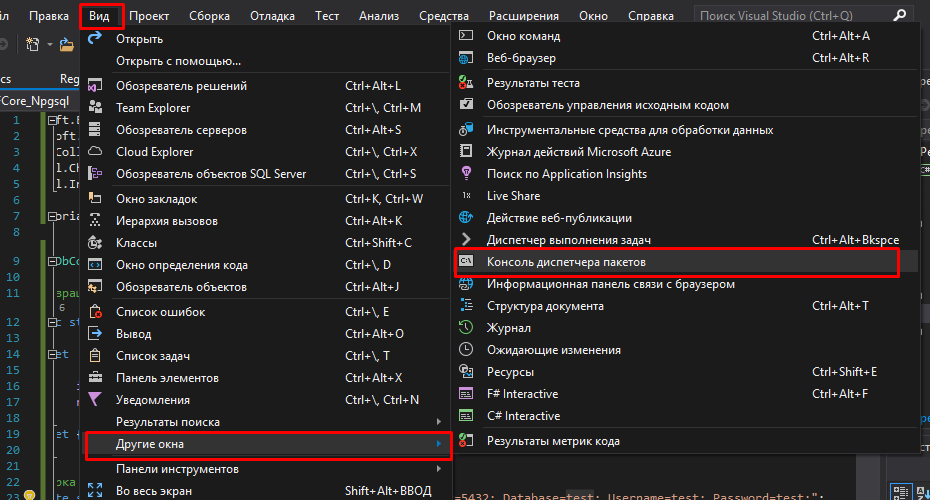Open the Проект menu
This screenshot has width=930, height=500.
click(x=149, y=16)
